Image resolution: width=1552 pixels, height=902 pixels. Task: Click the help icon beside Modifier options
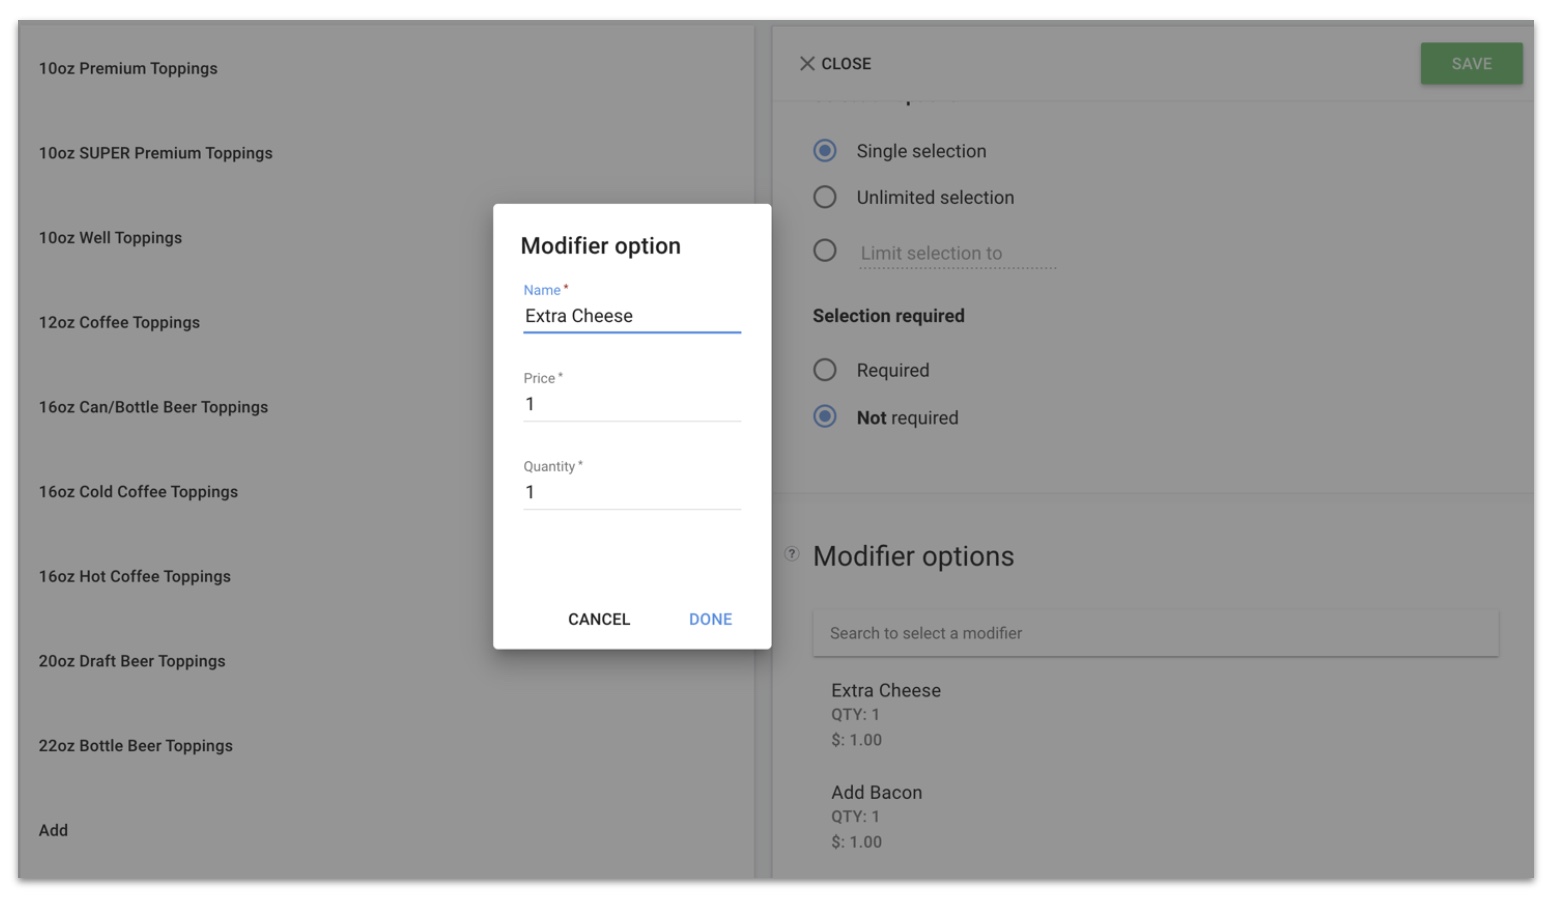[791, 556]
